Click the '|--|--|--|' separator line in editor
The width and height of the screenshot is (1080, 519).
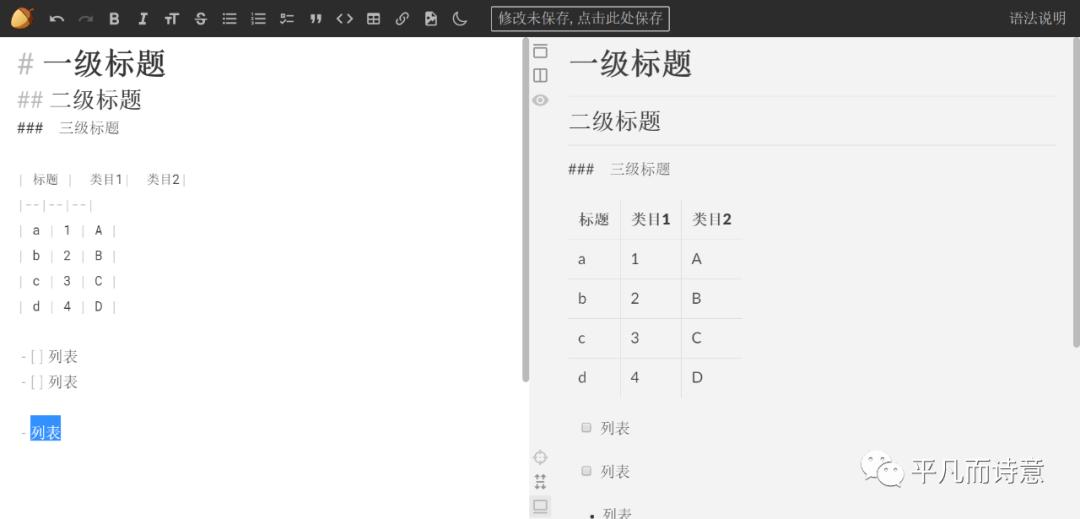[x=56, y=205]
